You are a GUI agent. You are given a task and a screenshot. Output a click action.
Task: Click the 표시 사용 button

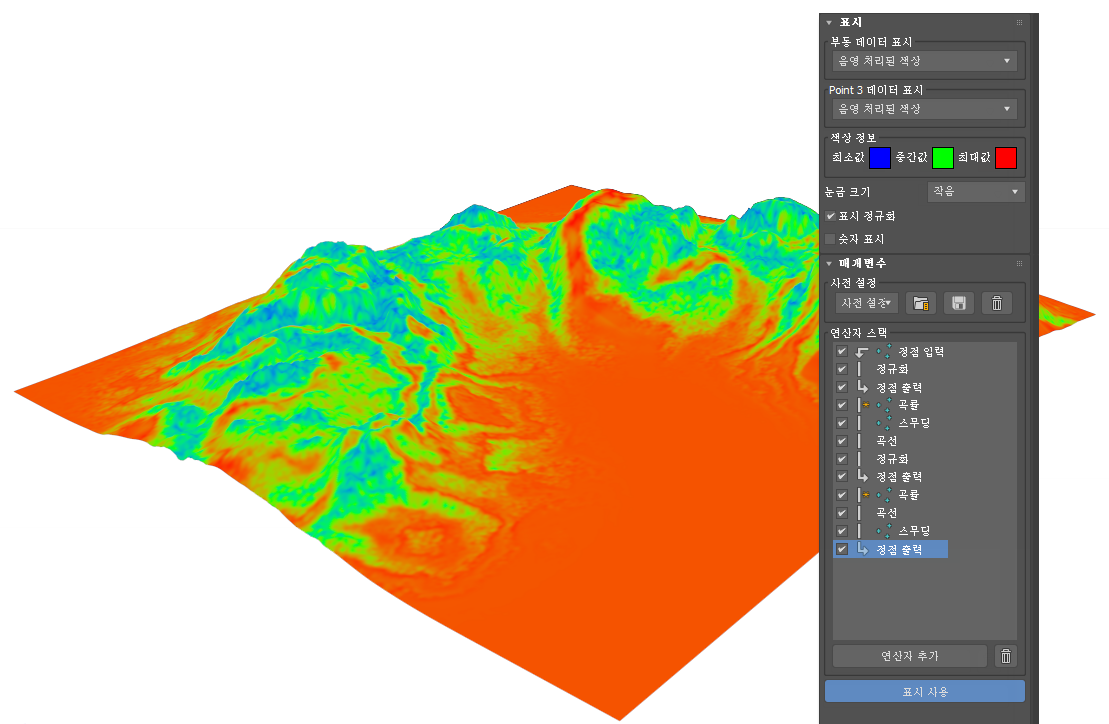(924, 691)
